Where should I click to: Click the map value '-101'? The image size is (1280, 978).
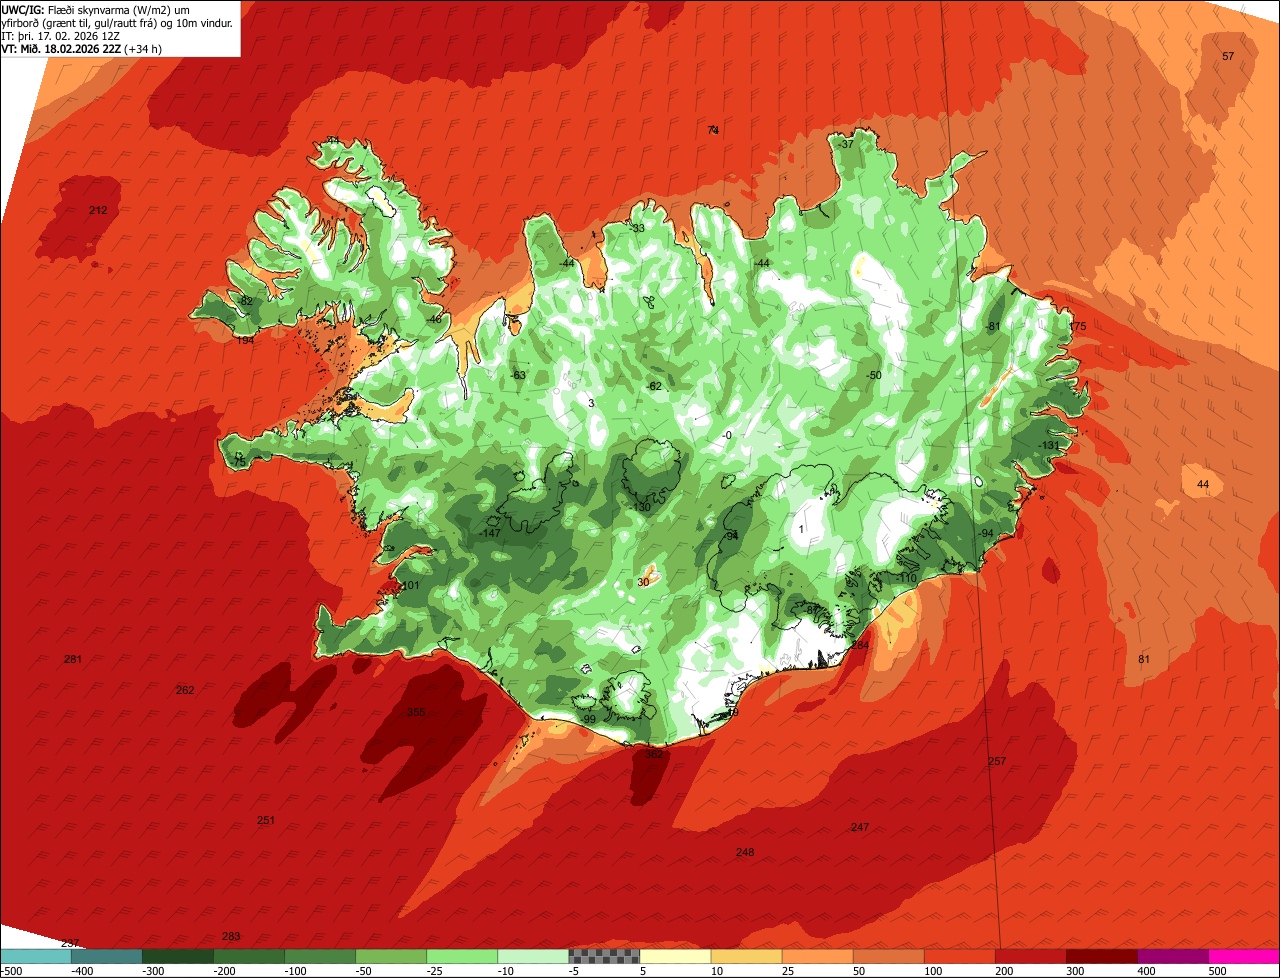pos(409,586)
